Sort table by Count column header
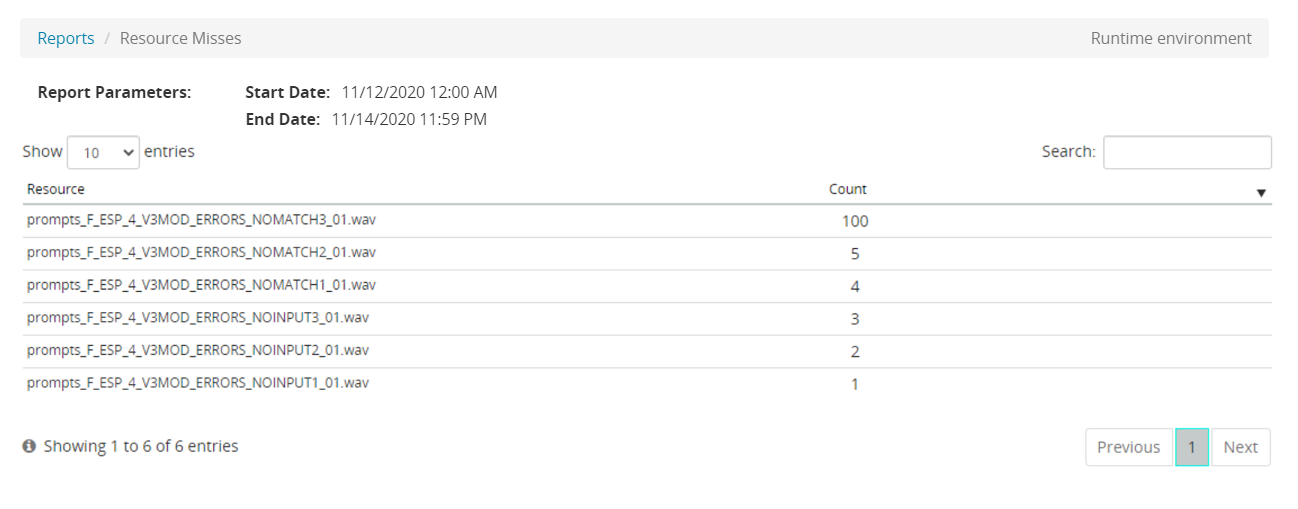 click(x=848, y=189)
